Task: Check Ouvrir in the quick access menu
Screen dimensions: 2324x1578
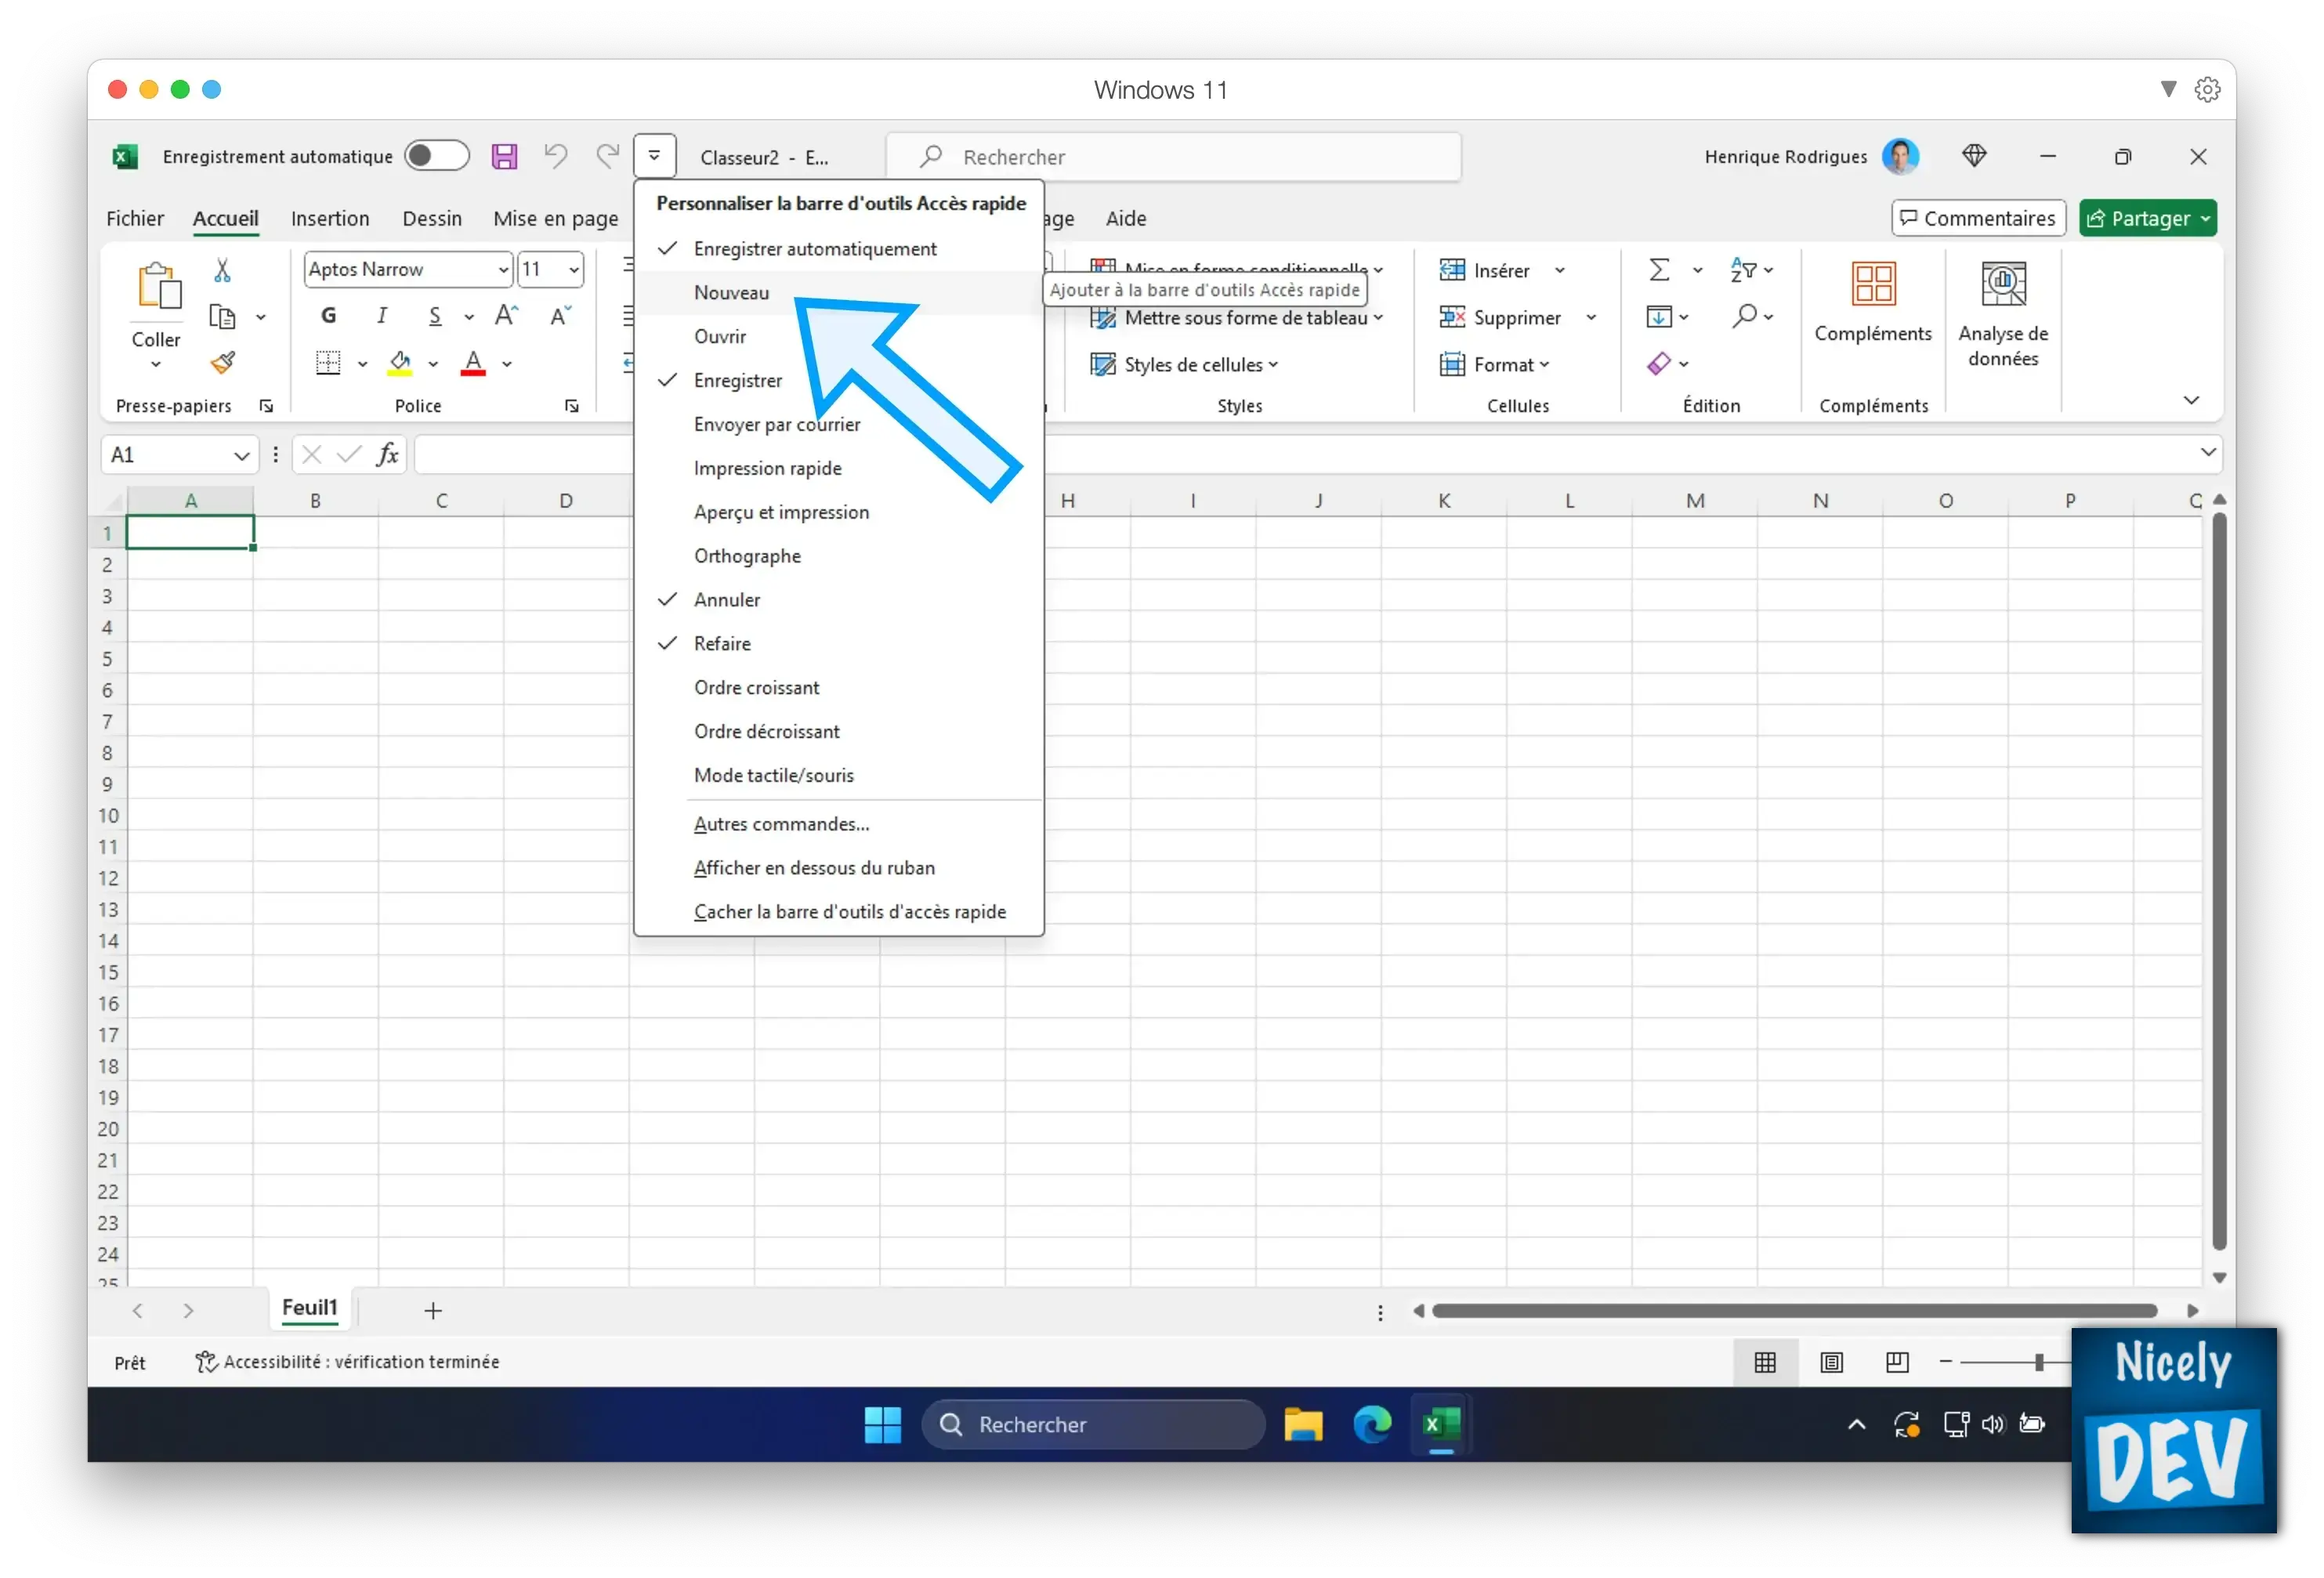Action: pyautogui.click(x=838, y=336)
